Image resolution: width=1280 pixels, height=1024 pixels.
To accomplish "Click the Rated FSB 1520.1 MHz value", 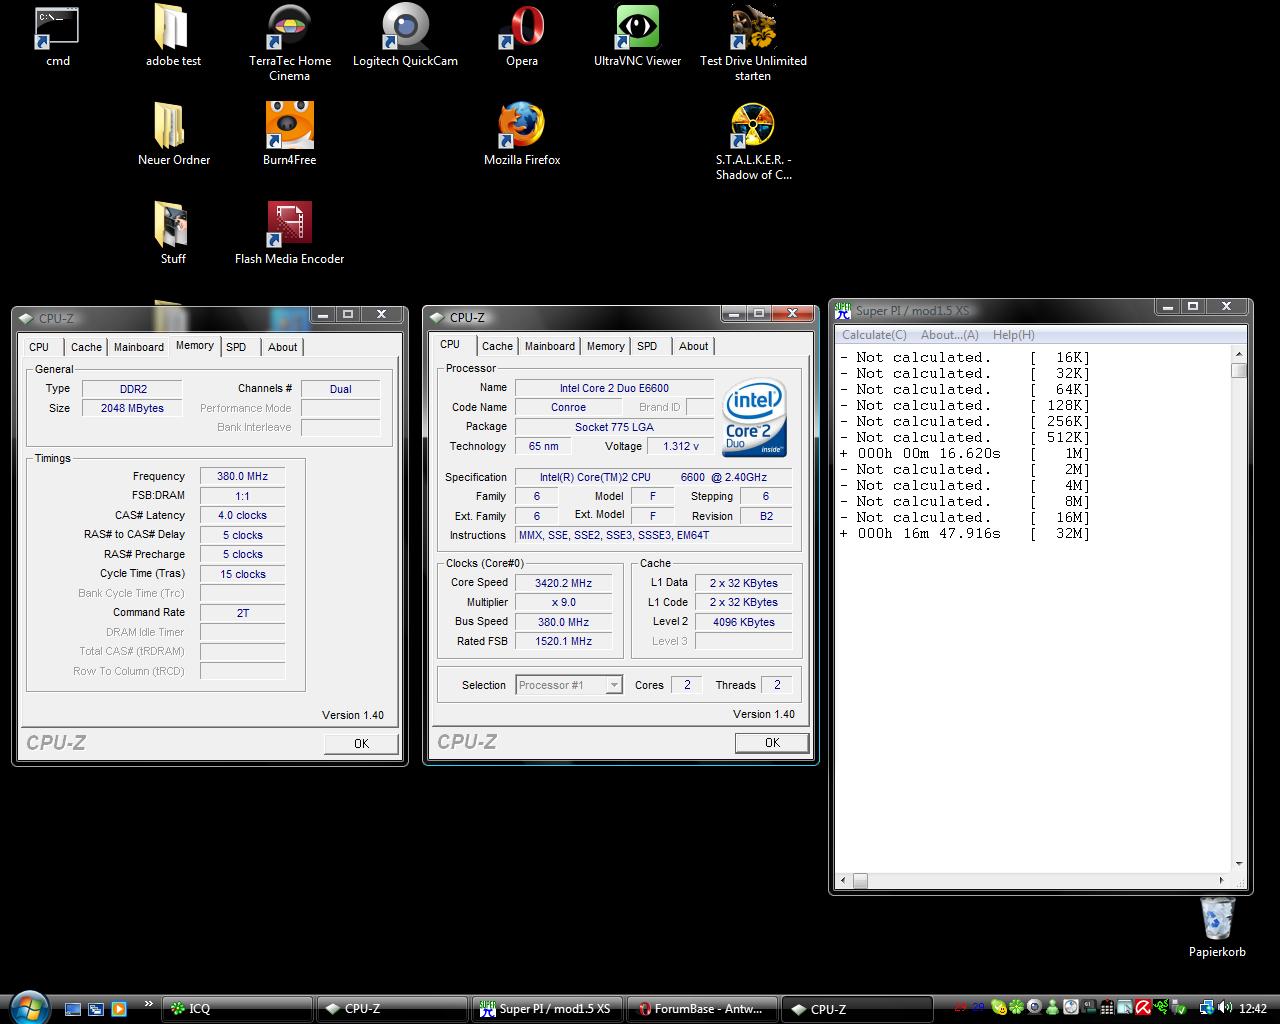I will (x=563, y=642).
